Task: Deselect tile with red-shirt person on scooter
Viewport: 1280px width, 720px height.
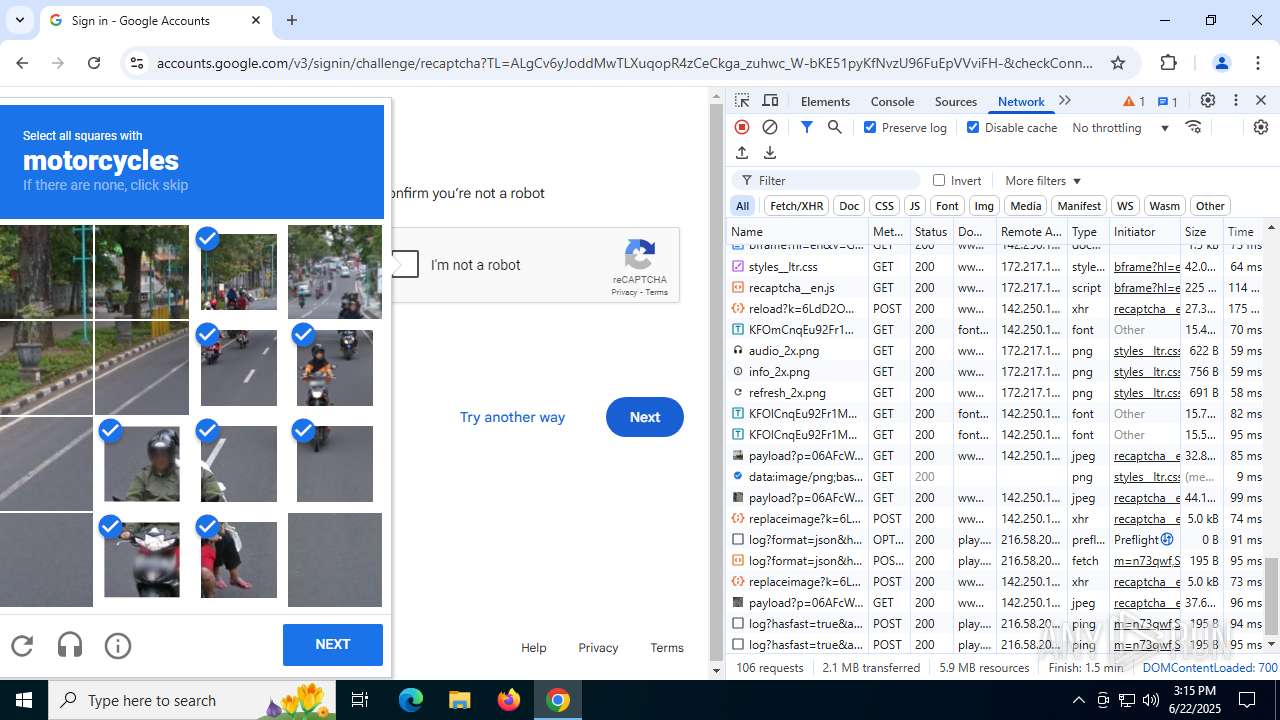Action: (x=238, y=560)
